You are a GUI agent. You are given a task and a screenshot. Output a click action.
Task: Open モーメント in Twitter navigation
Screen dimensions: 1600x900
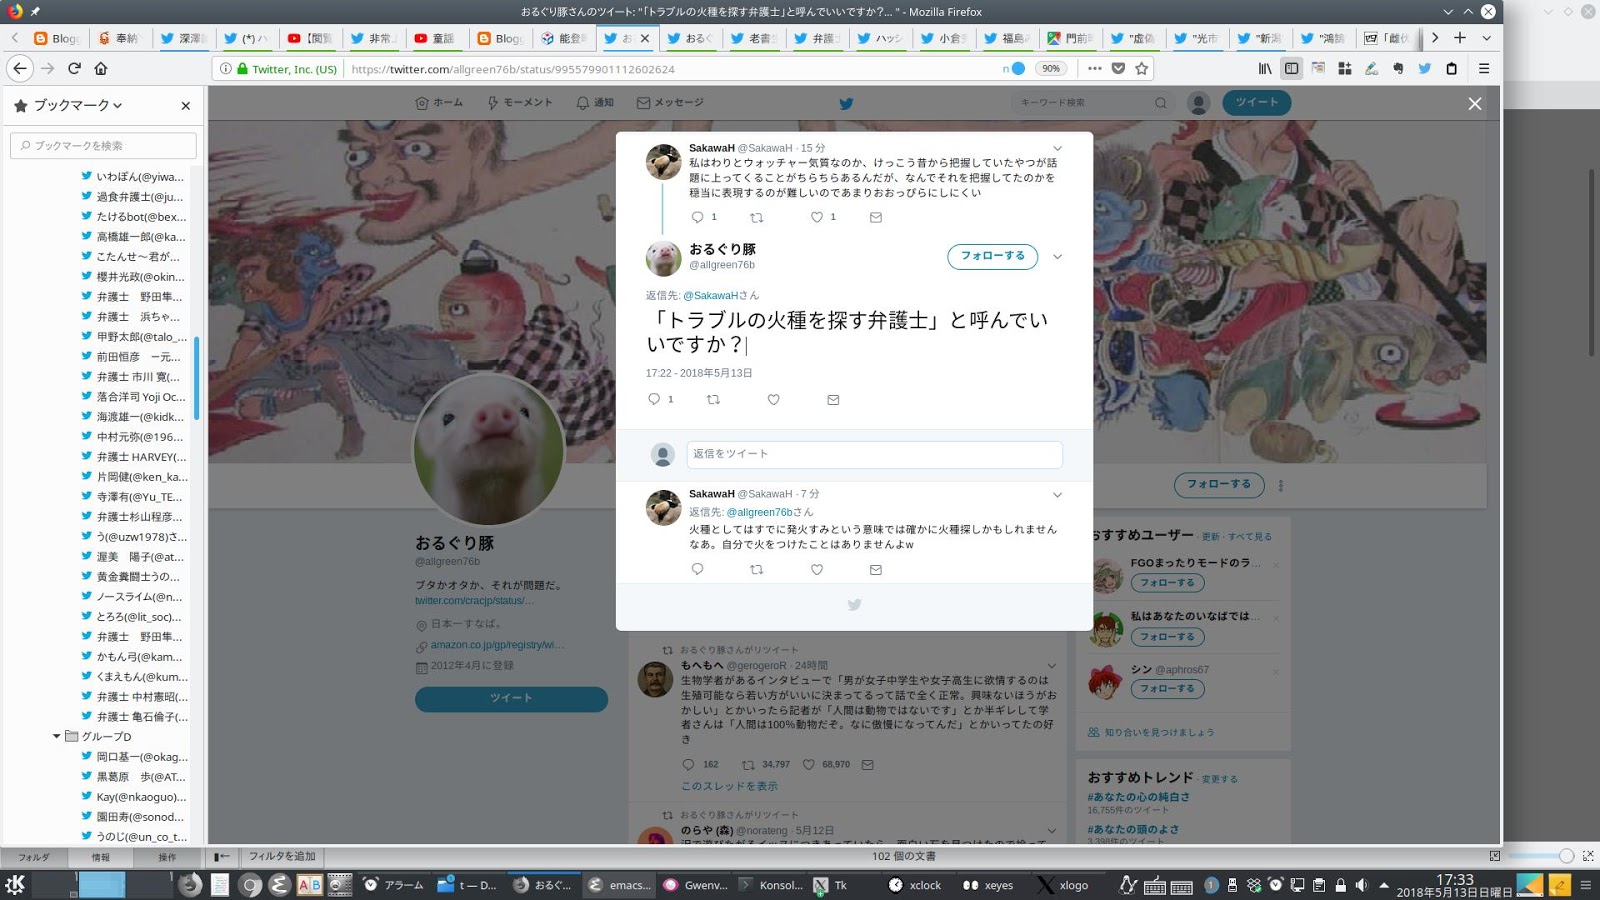(x=520, y=102)
